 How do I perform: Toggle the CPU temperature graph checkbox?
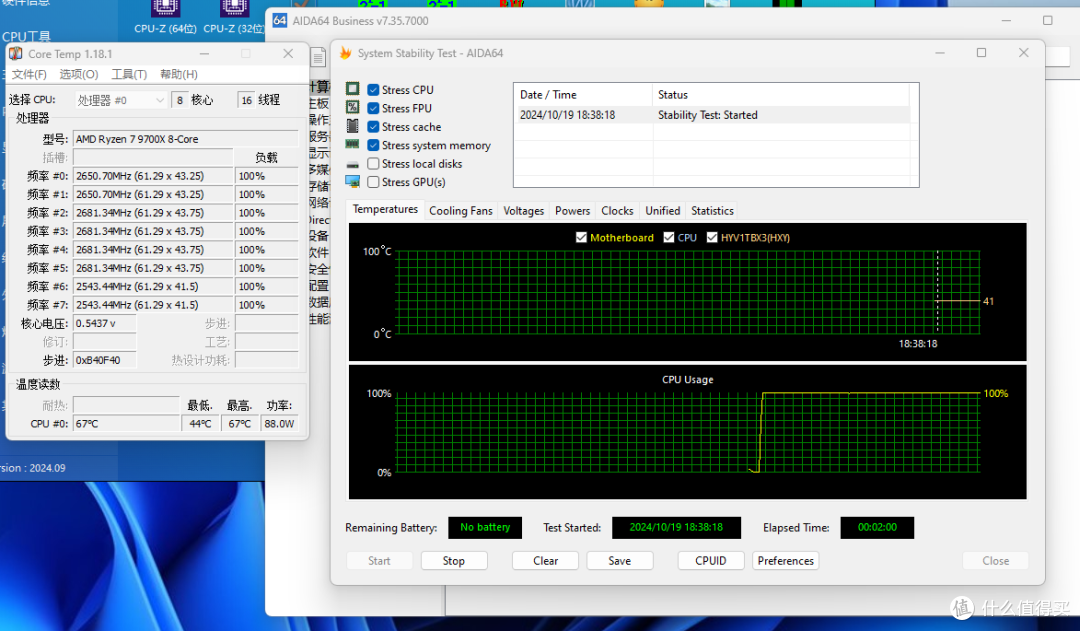click(x=669, y=238)
